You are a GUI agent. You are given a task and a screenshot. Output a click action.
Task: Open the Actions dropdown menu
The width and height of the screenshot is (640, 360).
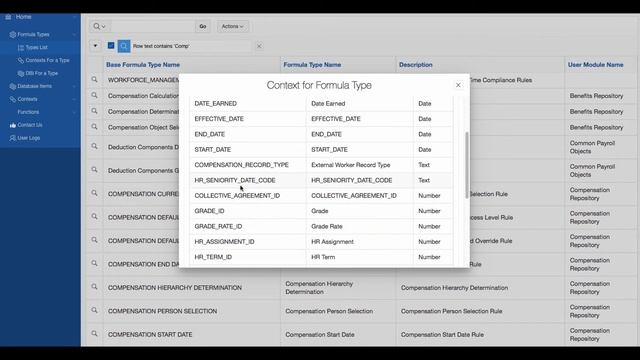click(x=232, y=27)
